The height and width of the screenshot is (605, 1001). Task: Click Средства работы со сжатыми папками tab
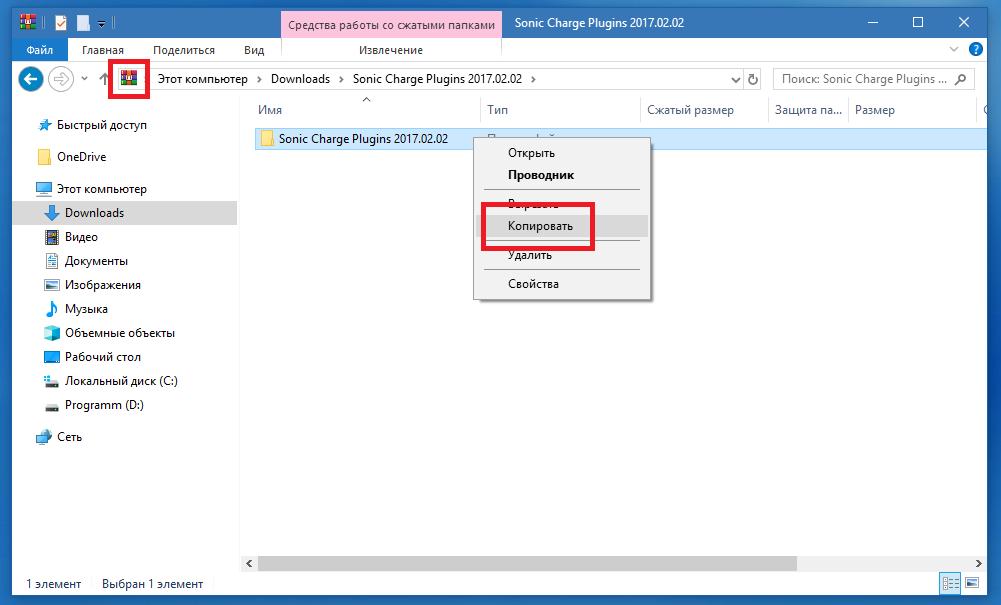391,25
